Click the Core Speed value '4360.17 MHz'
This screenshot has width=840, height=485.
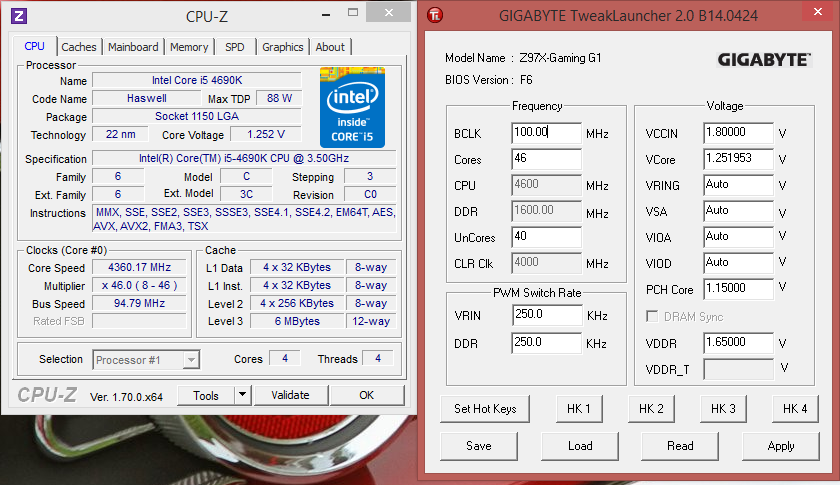coord(139,267)
